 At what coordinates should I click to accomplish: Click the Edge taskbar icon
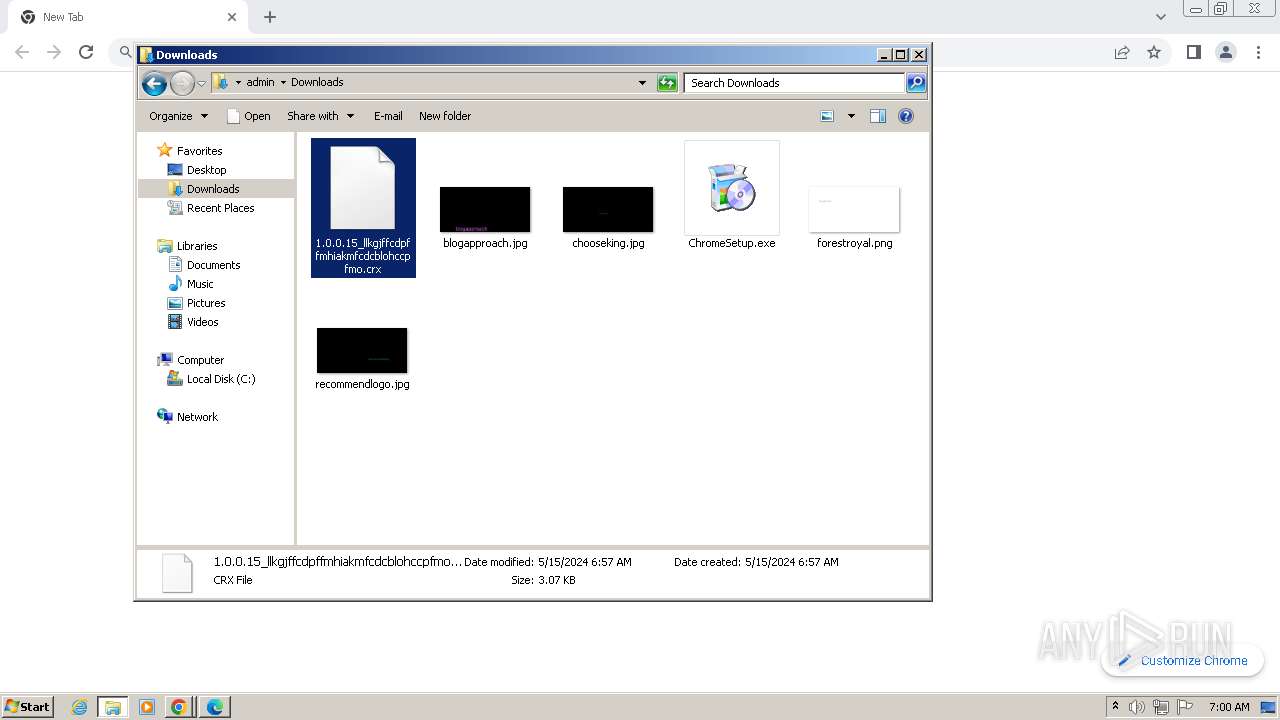(x=214, y=707)
